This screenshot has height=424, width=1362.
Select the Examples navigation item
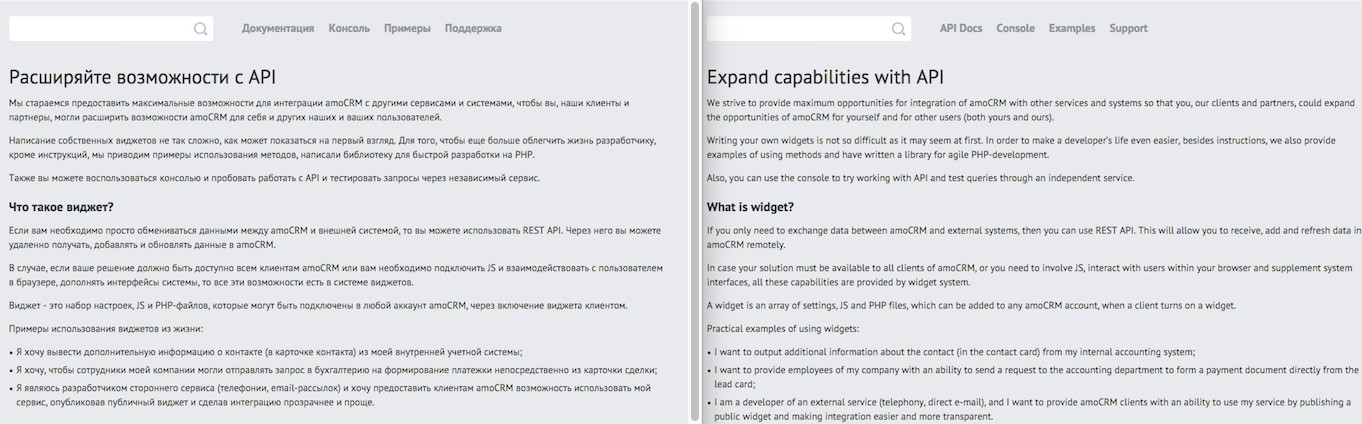pos(1072,28)
